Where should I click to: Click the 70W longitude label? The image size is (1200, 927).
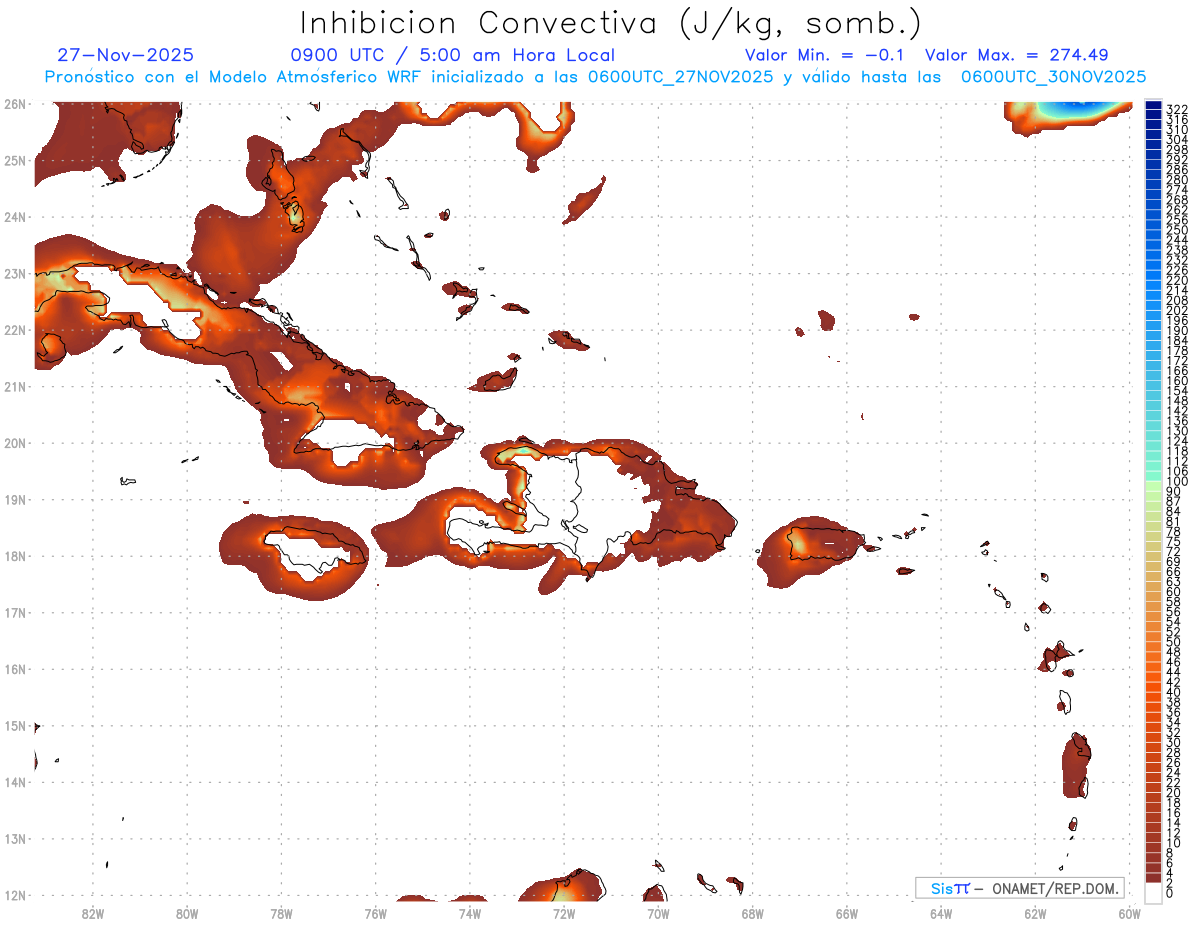658,914
